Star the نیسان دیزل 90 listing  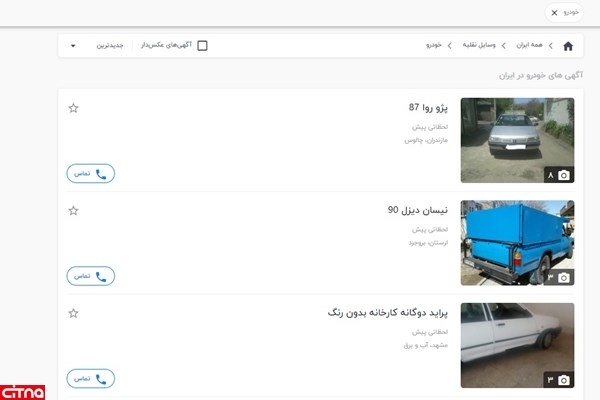click(73, 211)
